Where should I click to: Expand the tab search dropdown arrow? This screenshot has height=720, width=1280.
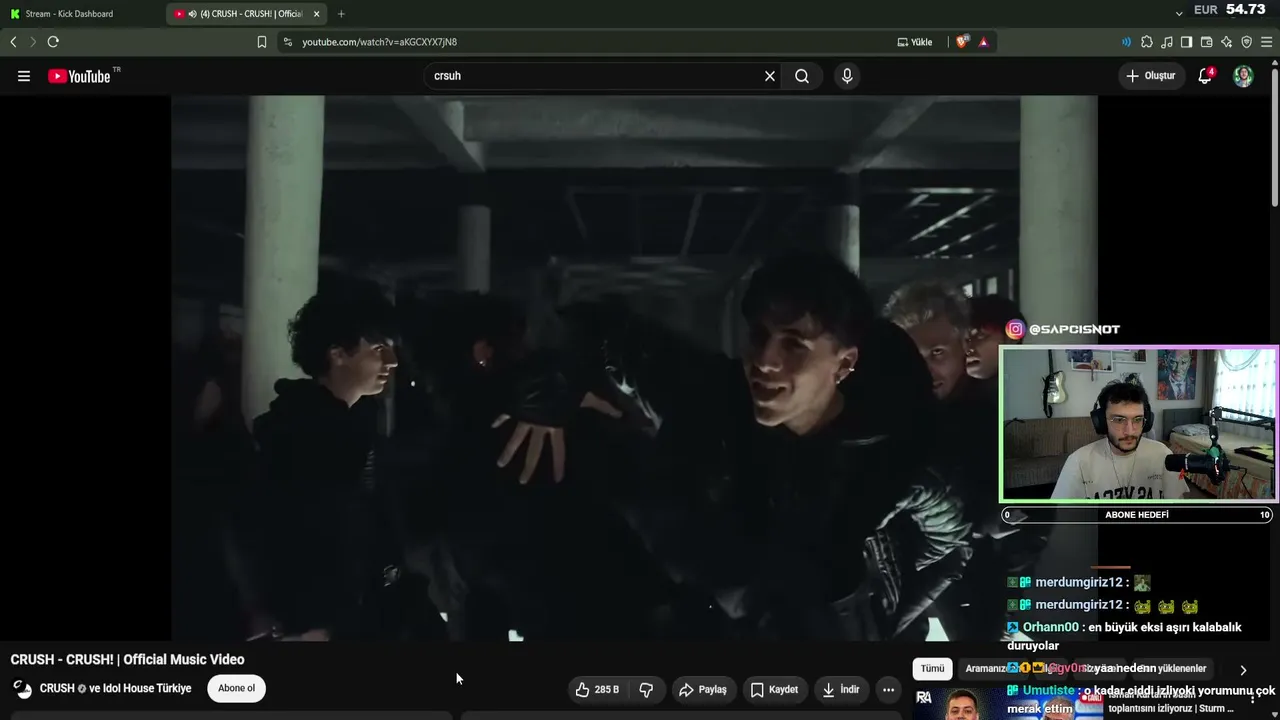(1179, 13)
